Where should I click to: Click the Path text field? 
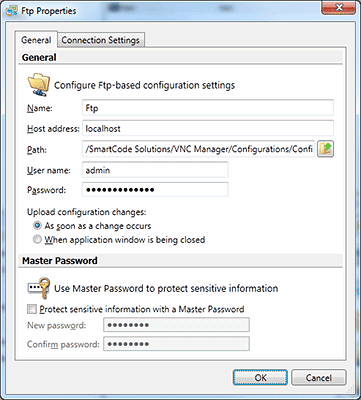(x=198, y=149)
